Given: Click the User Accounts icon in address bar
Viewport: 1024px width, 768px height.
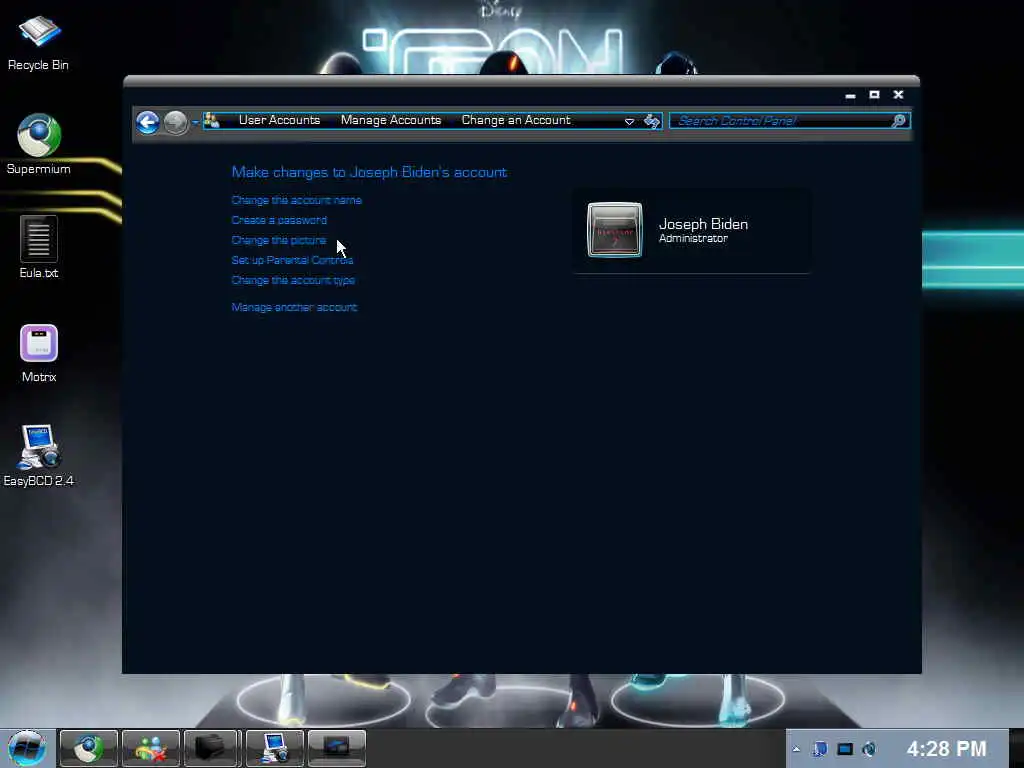Looking at the screenshot, I should [x=212, y=120].
